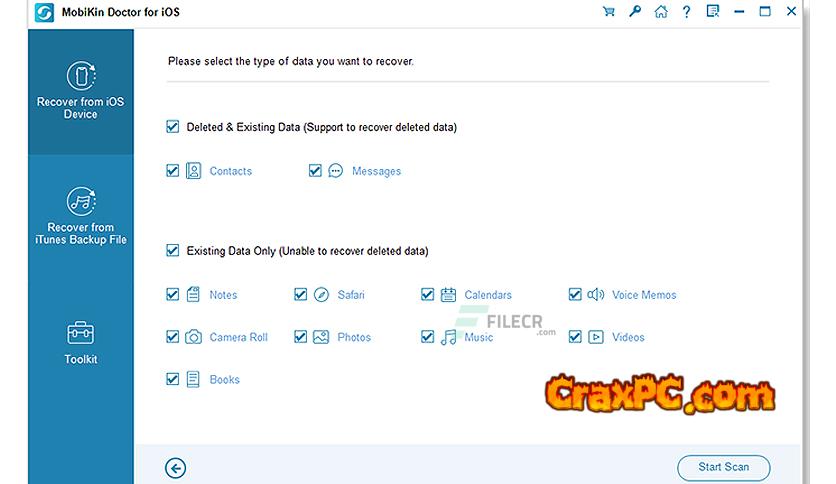The width and height of the screenshot is (836, 484).
Task: Click the Safari label
Action: coord(351,295)
